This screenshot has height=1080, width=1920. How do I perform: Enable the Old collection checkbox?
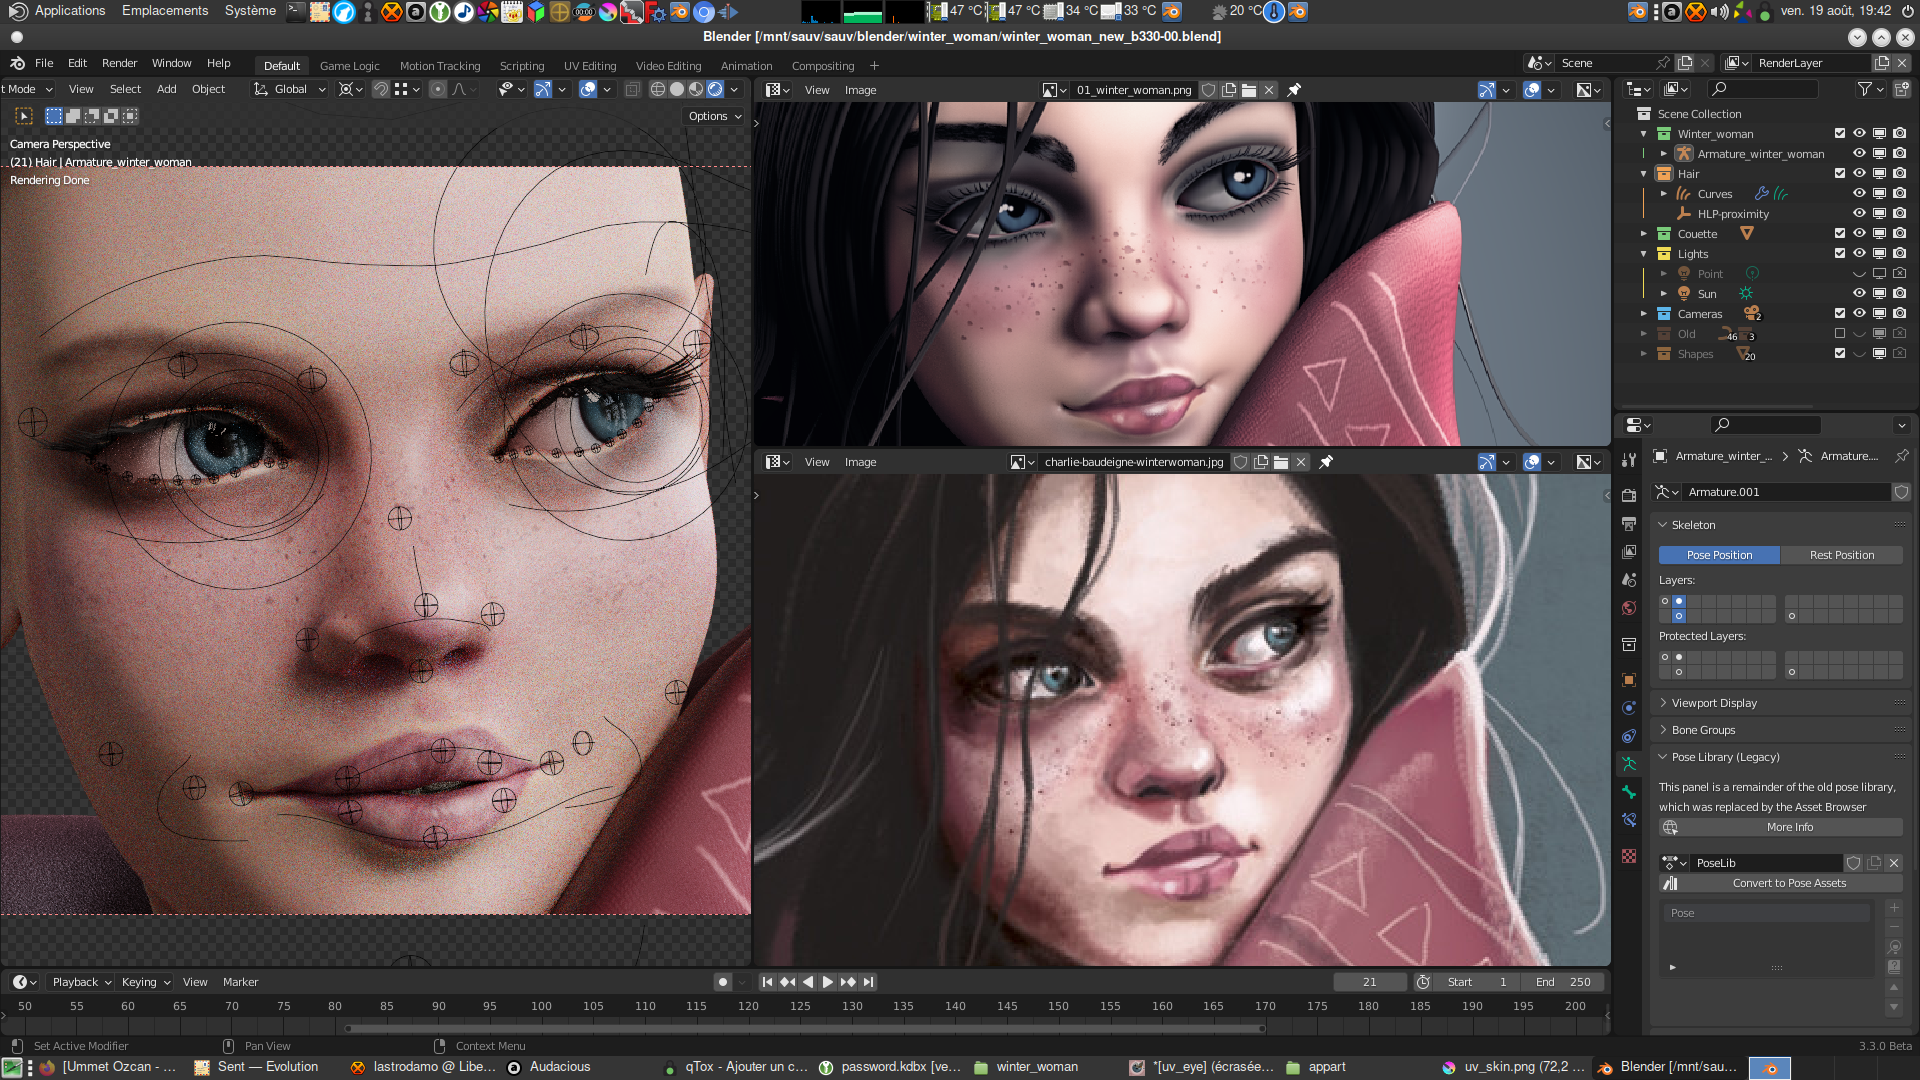pyautogui.click(x=1839, y=334)
